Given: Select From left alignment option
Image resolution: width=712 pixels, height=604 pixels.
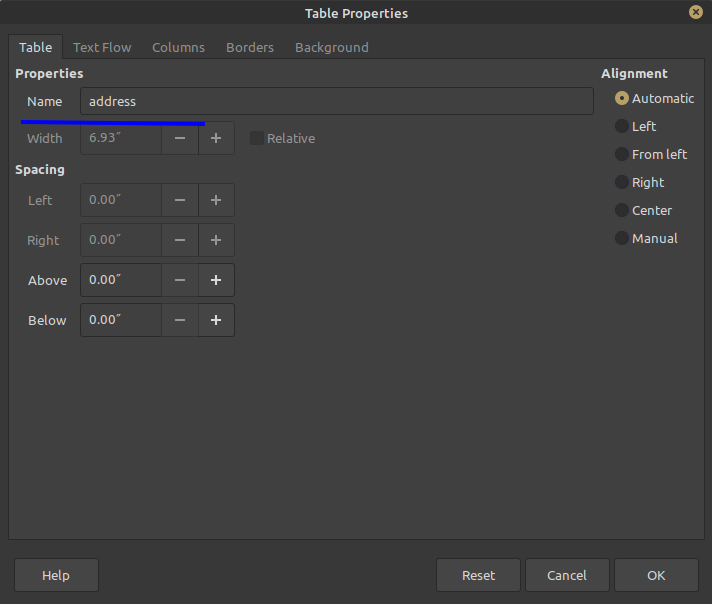Looking at the screenshot, I should pyautogui.click(x=622, y=154).
